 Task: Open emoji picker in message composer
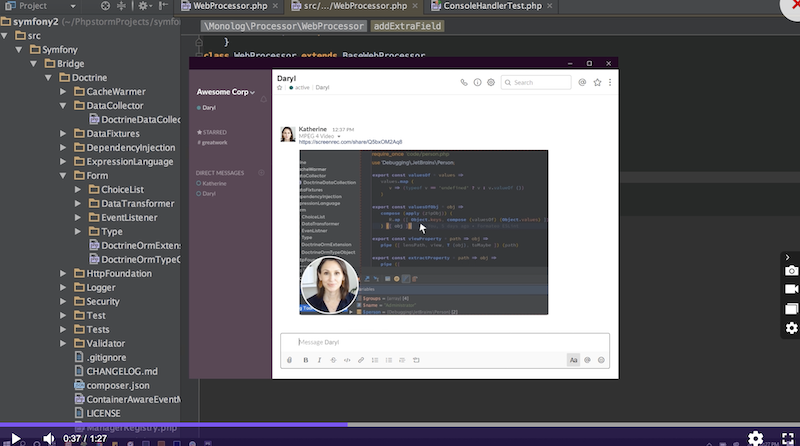[601, 360]
